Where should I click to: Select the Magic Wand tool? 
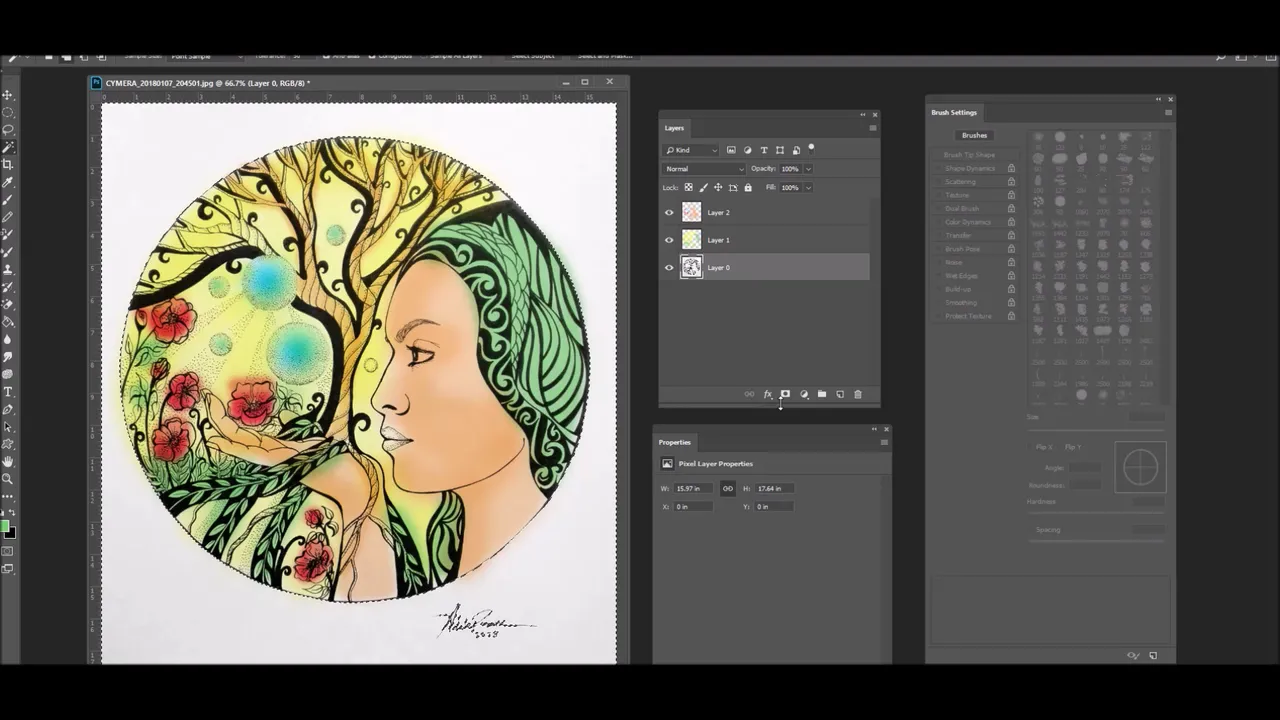click(x=8, y=147)
